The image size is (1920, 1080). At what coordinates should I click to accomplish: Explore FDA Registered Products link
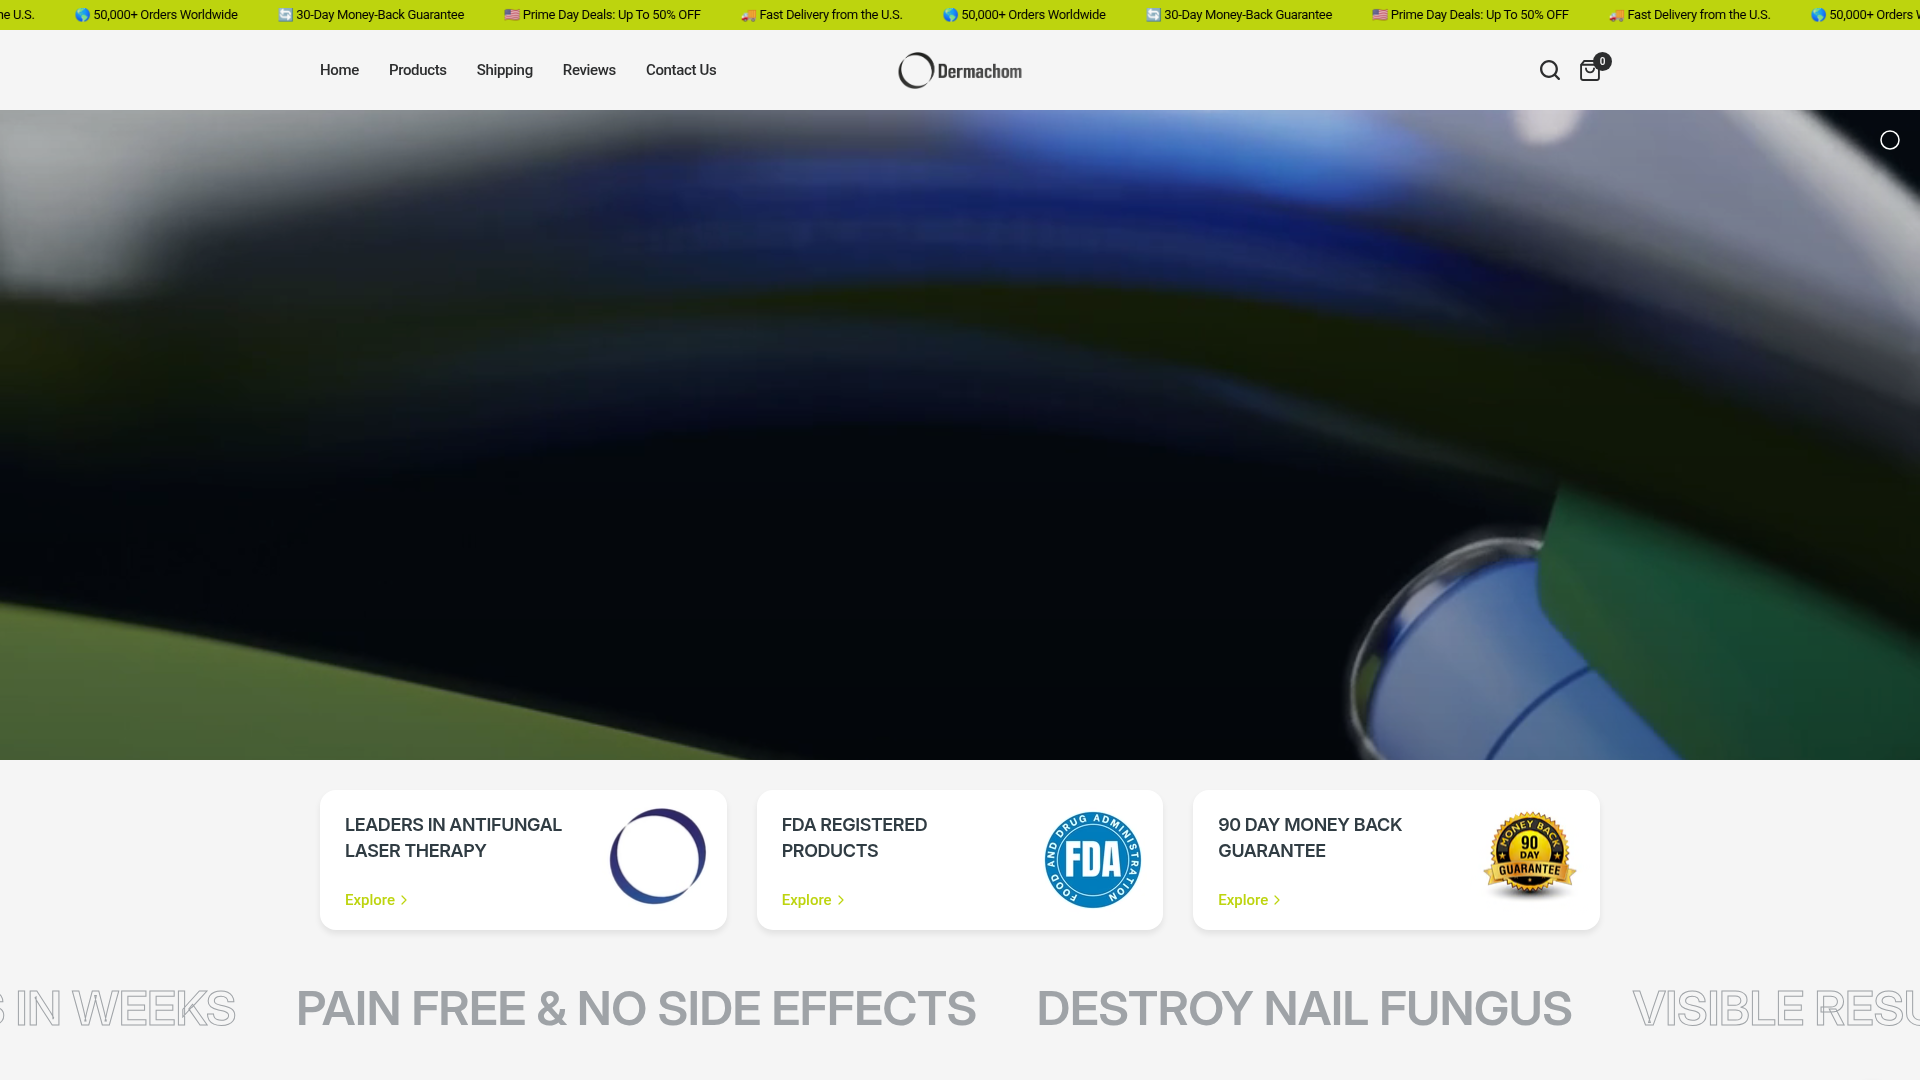pyautogui.click(x=813, y=900)
